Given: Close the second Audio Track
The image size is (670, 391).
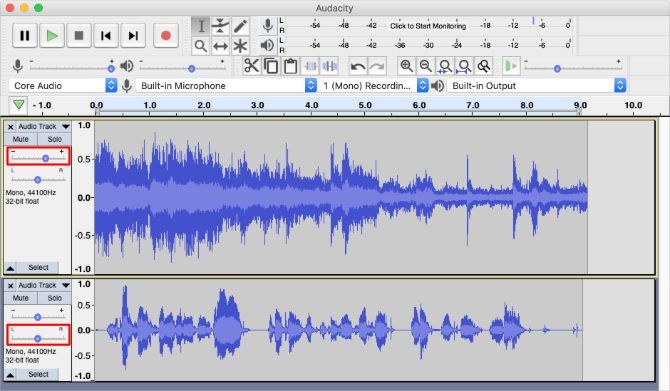Looking at the screenshot, I should coord(11,285).
